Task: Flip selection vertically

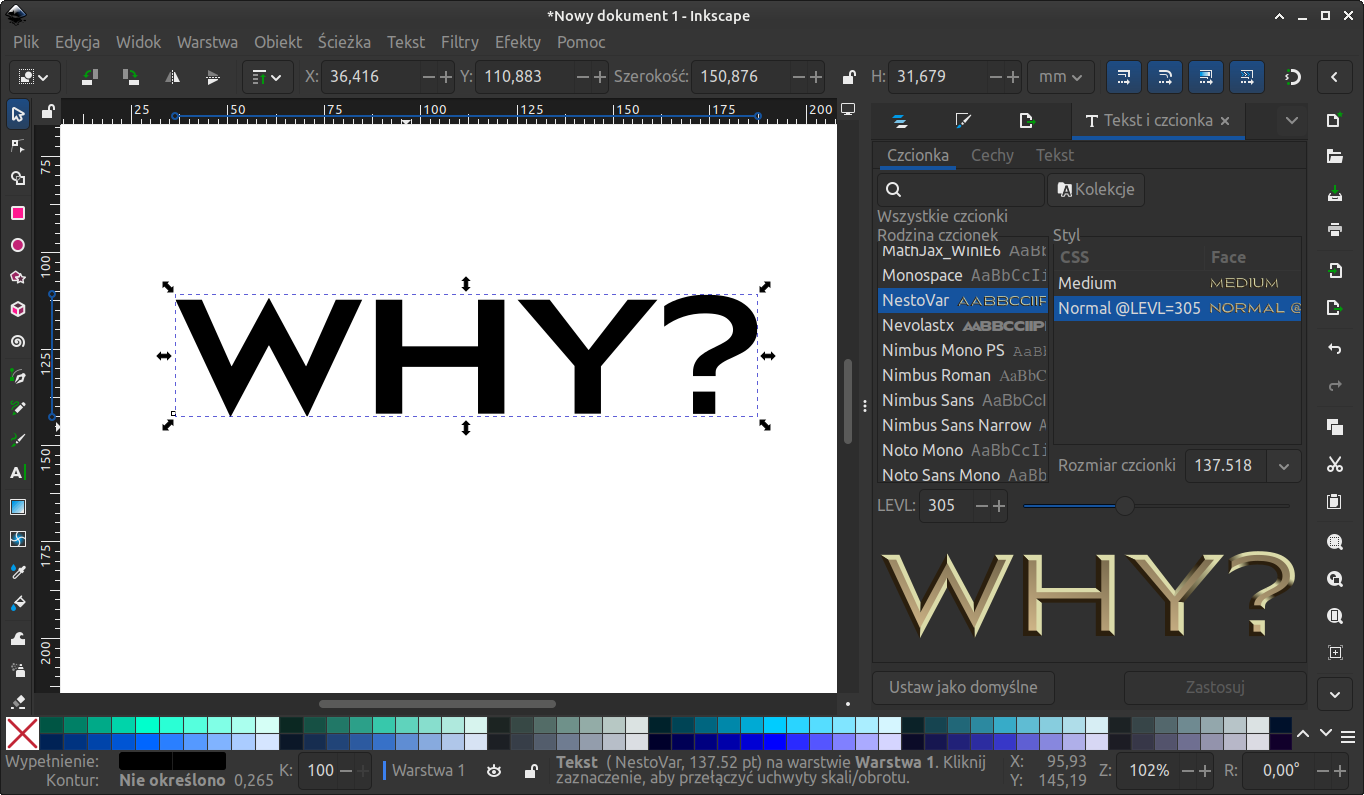Action: click(212, 76)
